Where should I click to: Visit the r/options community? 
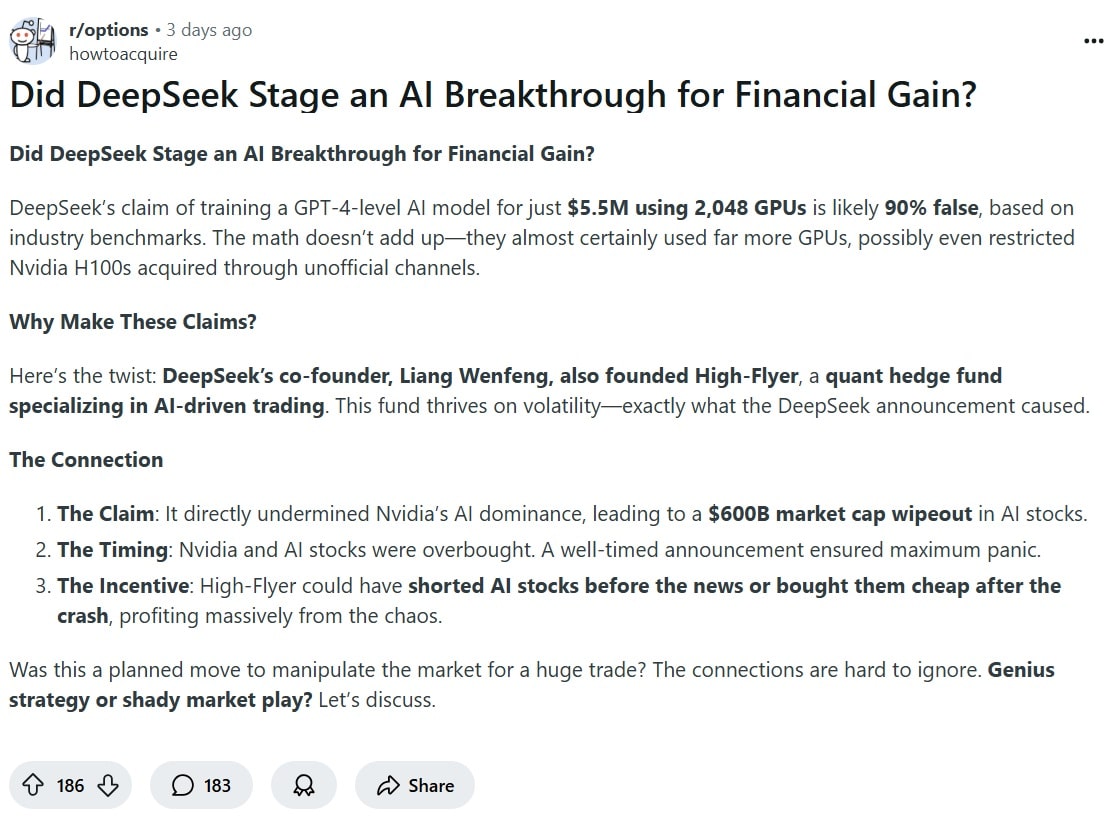click(109, 29)
